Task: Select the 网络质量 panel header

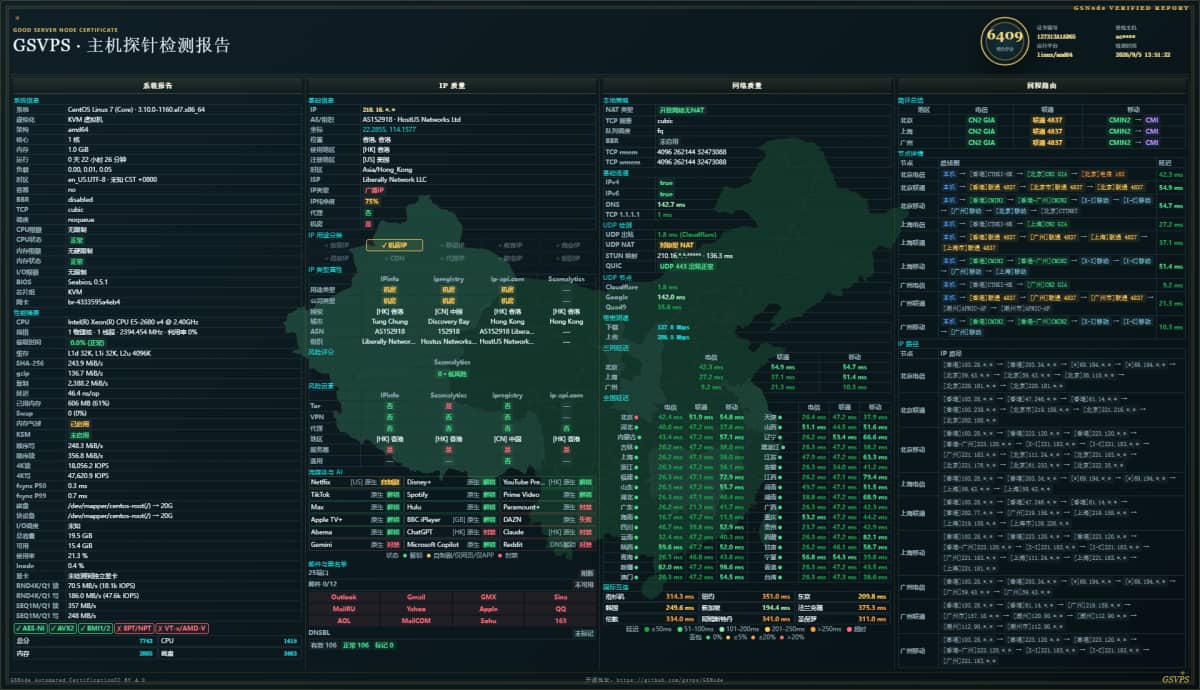Action: pos(746,86)
